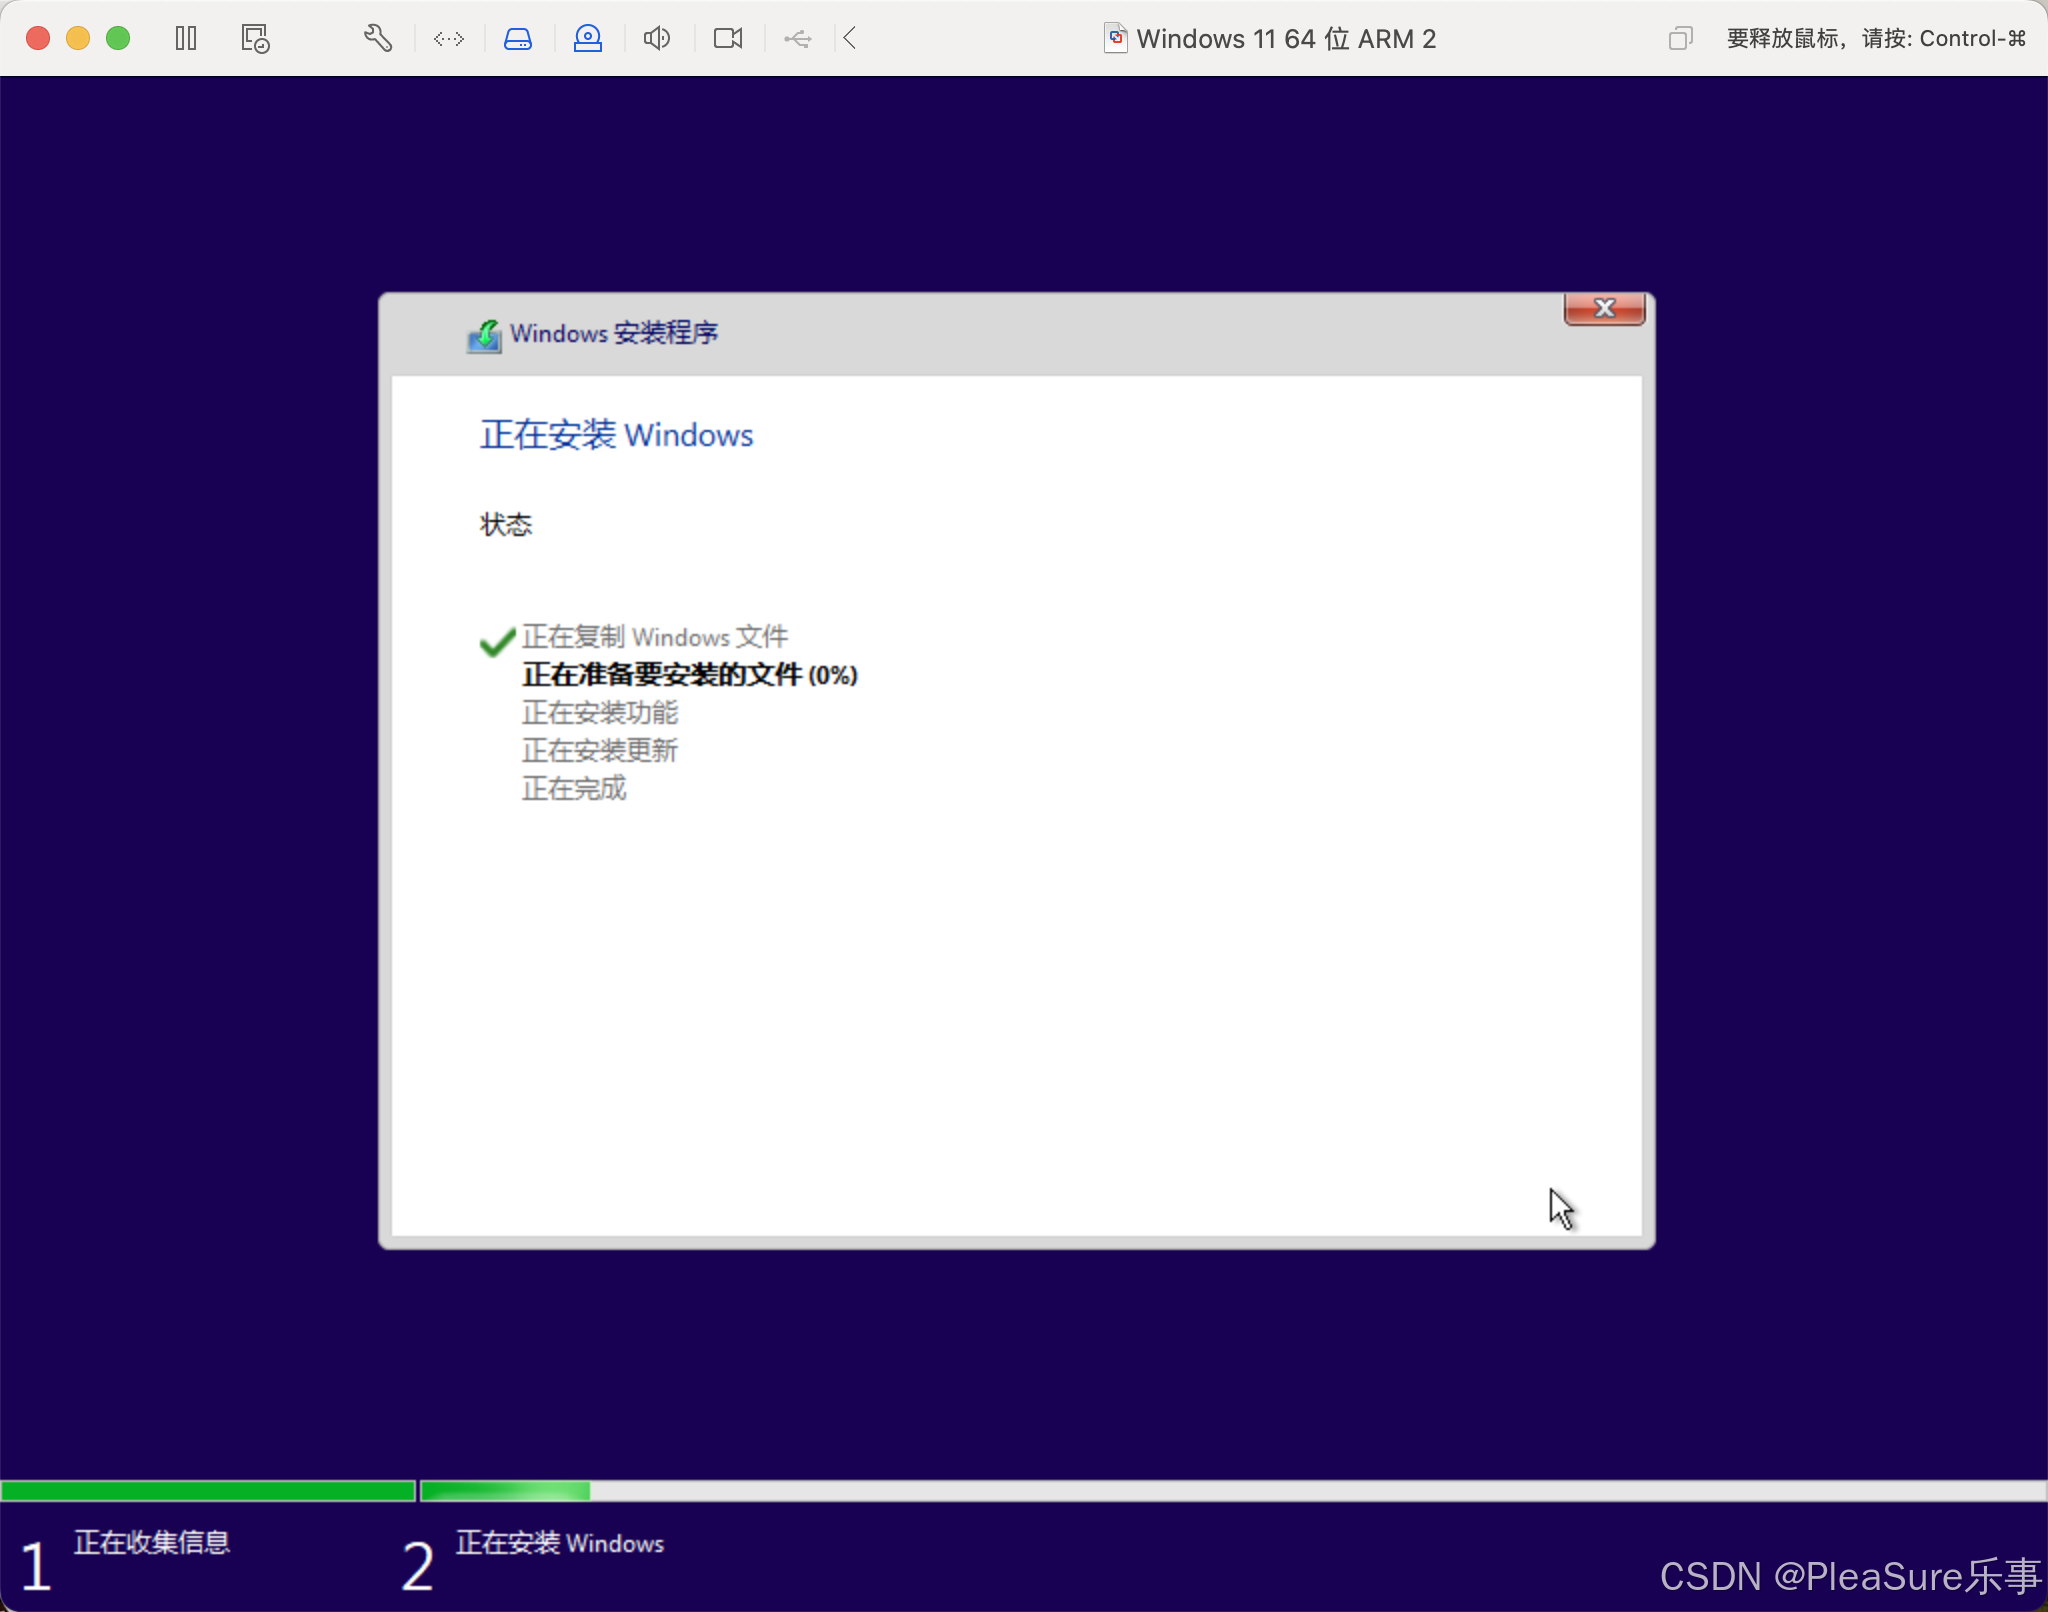Click the heading 正在安装 Windows in dialog

(616, 435)
